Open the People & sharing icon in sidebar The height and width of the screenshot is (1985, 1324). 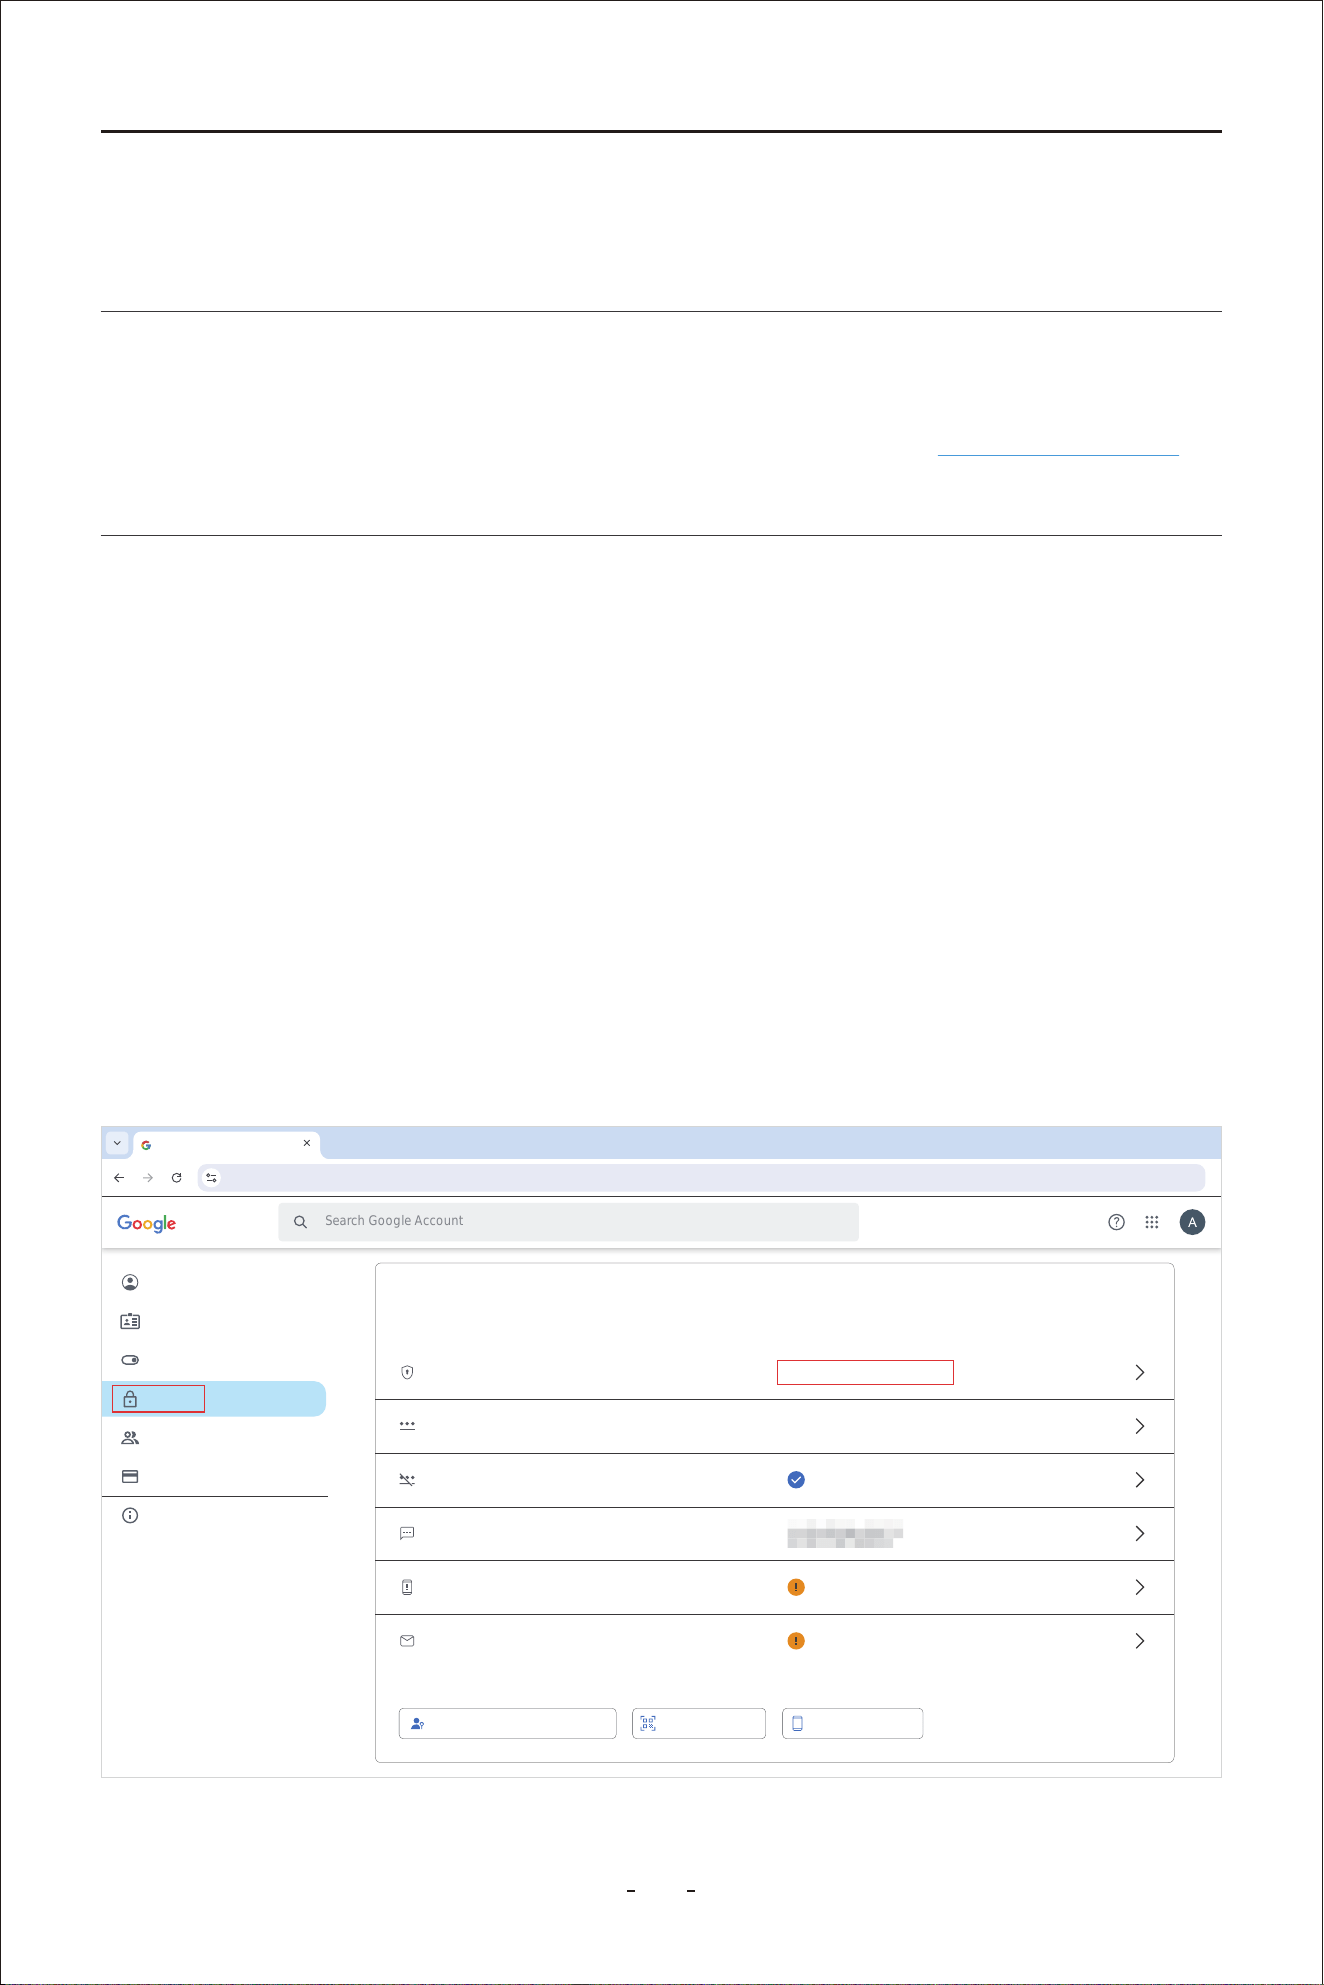pyautogui.click(x=130, y=1438)
